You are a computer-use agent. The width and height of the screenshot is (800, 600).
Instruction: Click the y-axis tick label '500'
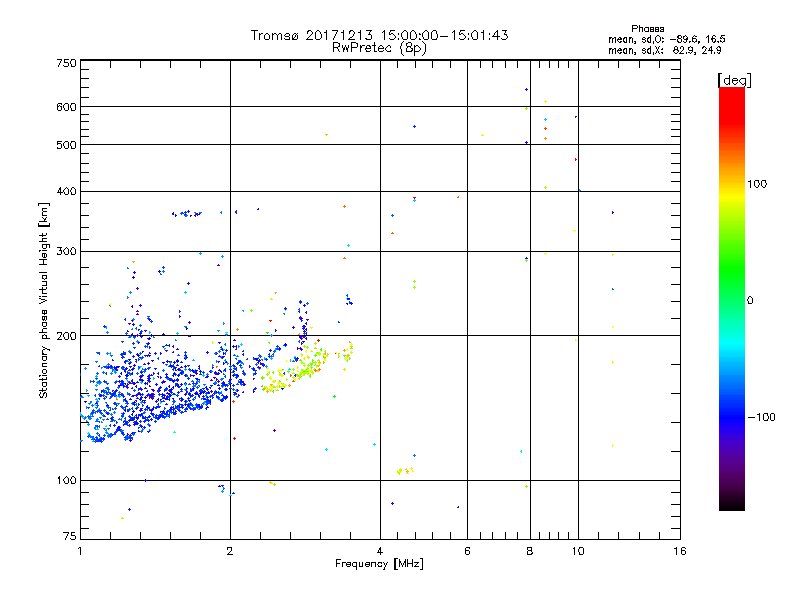66,145
